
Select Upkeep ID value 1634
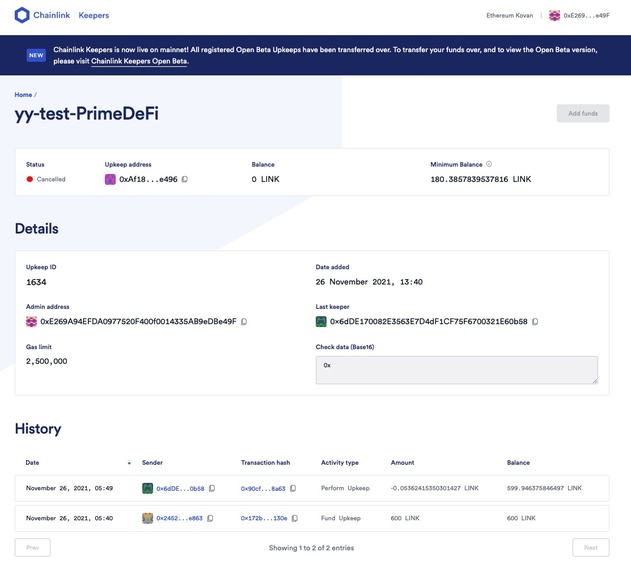click(36, 282)
